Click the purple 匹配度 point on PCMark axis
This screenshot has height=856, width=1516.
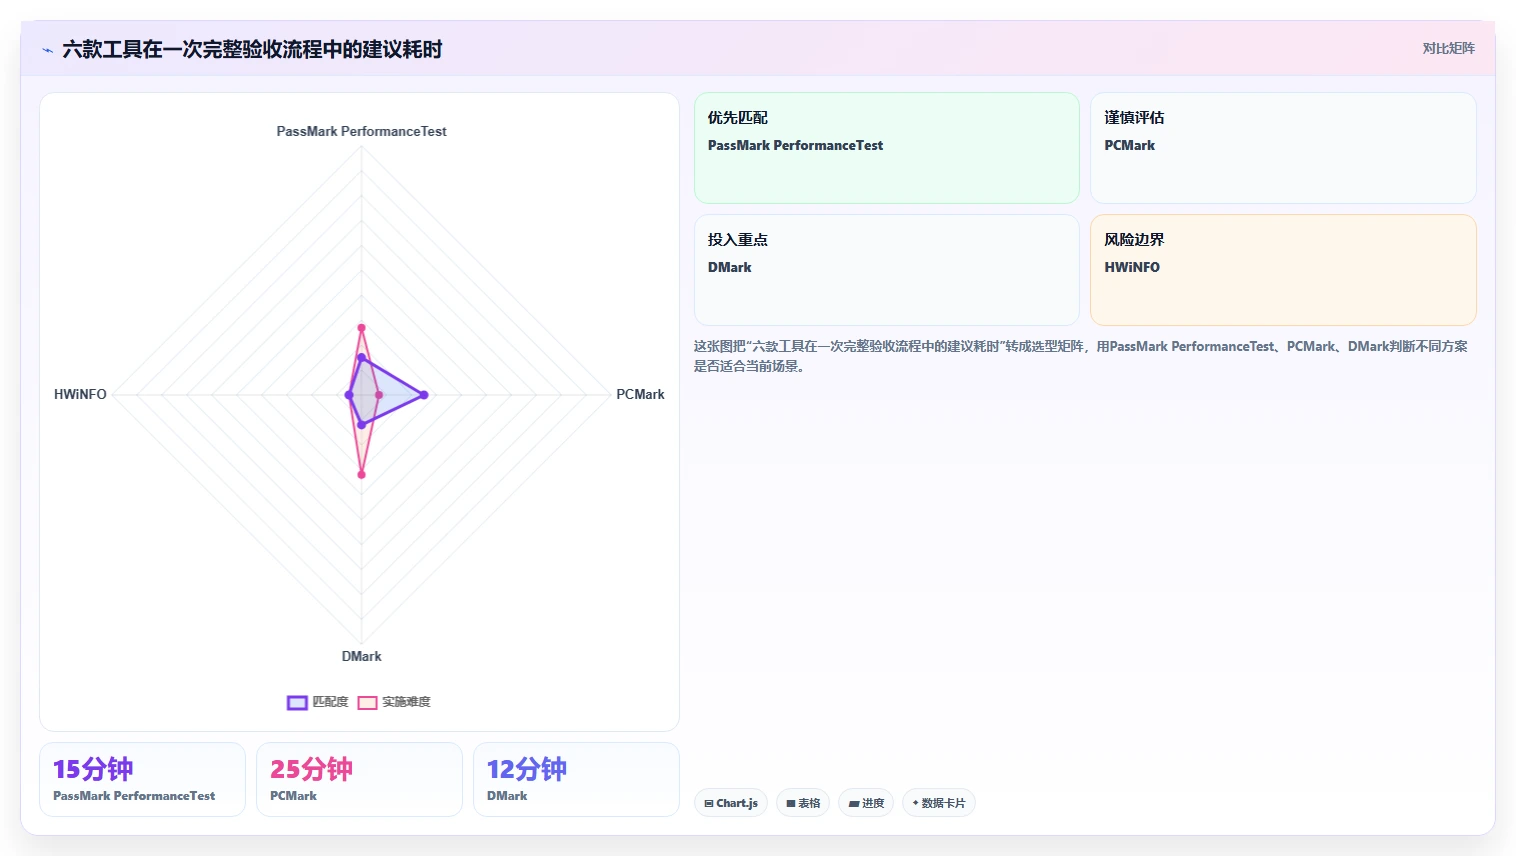(424, 395)
